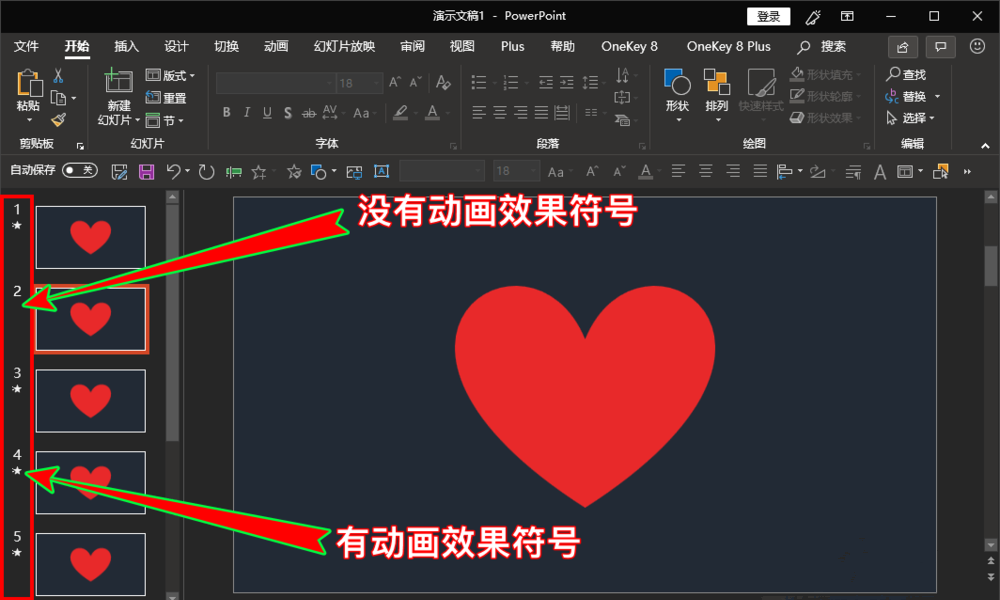The height and width of the screenshot is (600, 1000).
Task: Select slide 3 thumbnail in the panel
Action: [90, 400]
